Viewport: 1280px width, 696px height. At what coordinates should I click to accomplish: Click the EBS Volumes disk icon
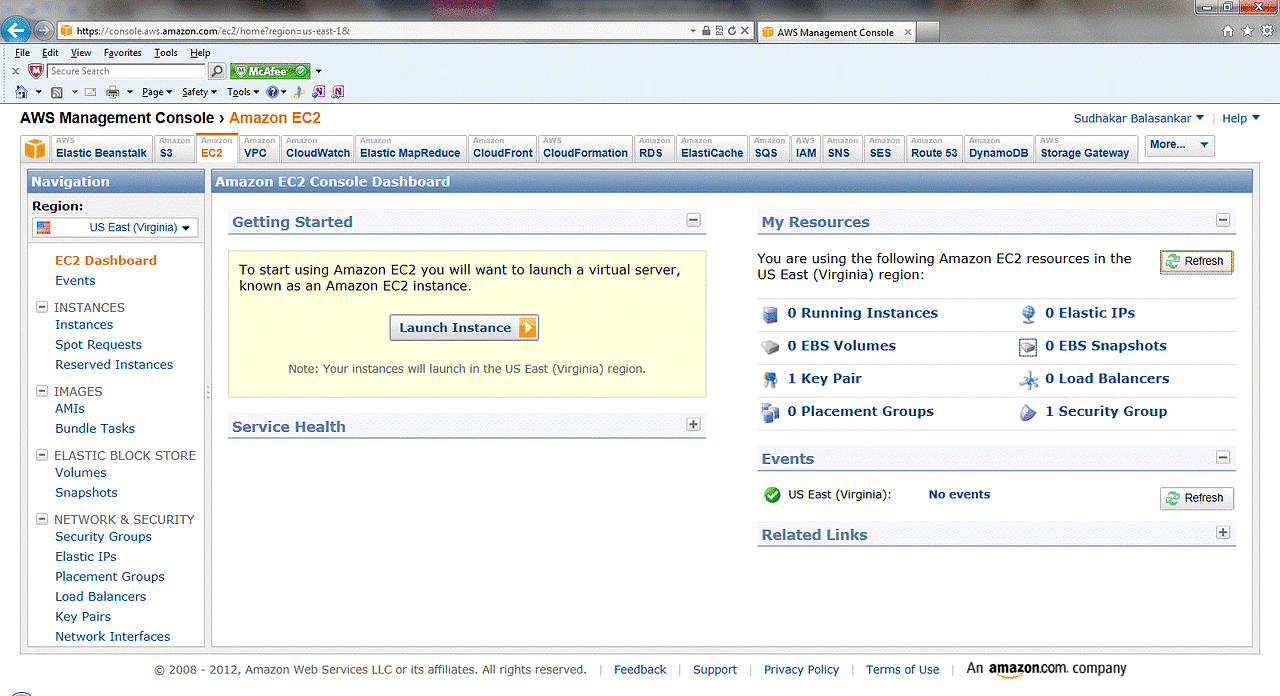770,347
